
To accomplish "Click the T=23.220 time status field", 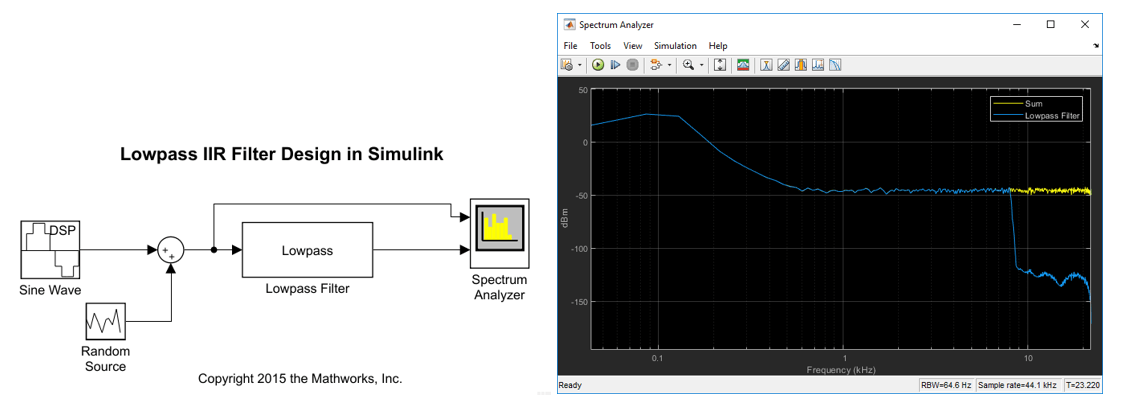I will pos(1082,385).
